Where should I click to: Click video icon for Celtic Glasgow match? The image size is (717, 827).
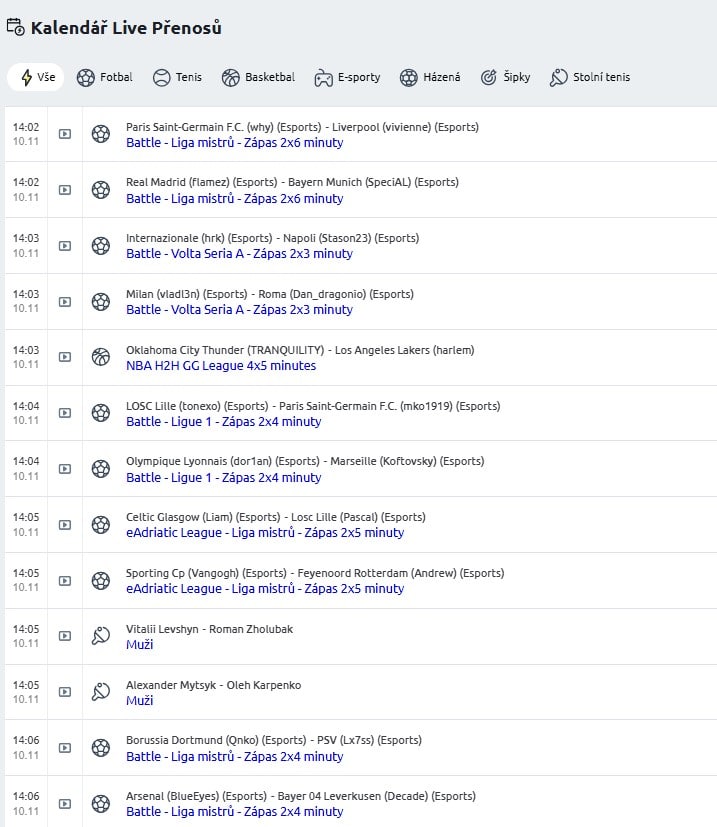click(65, 524)
